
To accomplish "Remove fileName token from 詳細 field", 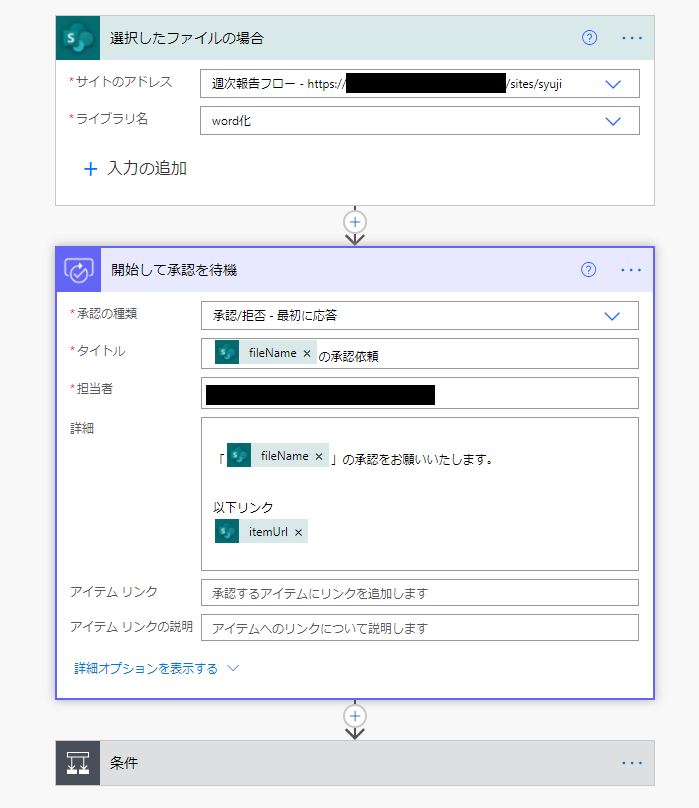I will 319,456.
